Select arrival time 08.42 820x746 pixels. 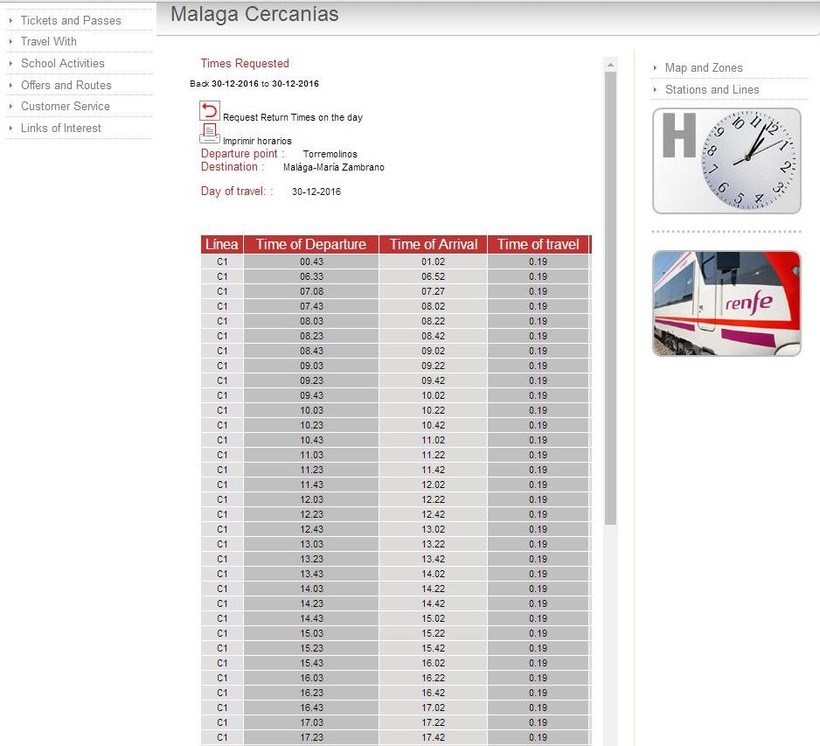pos(434,336)
